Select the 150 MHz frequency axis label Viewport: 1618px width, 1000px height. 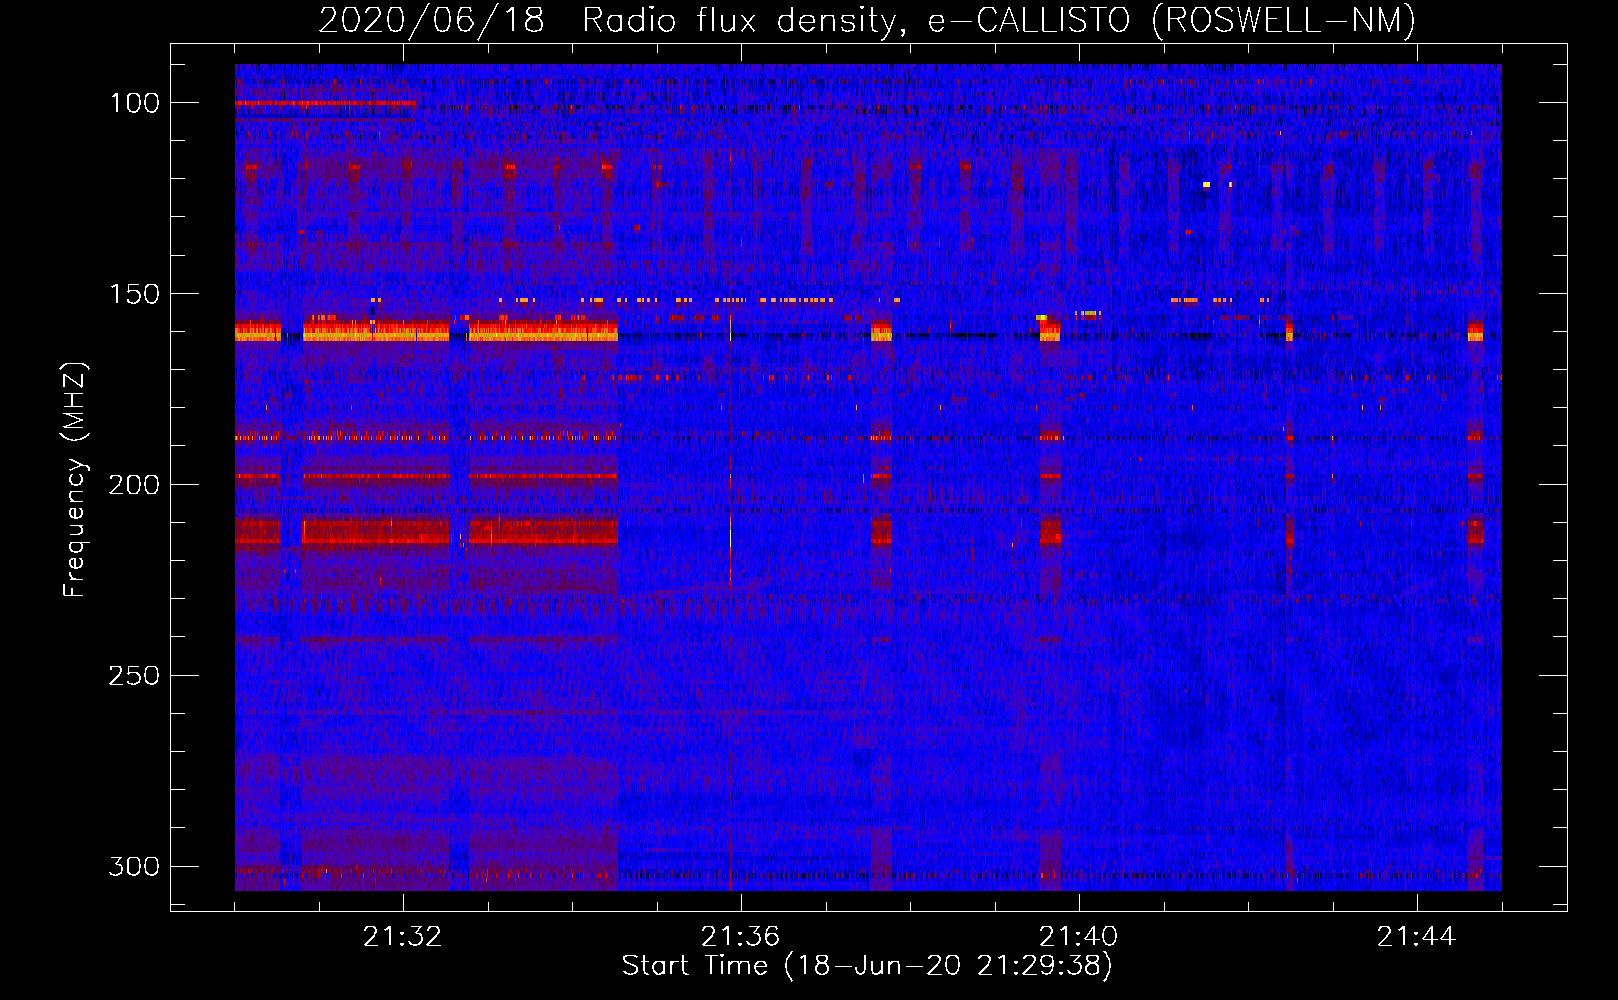click(x=135, y=294)
